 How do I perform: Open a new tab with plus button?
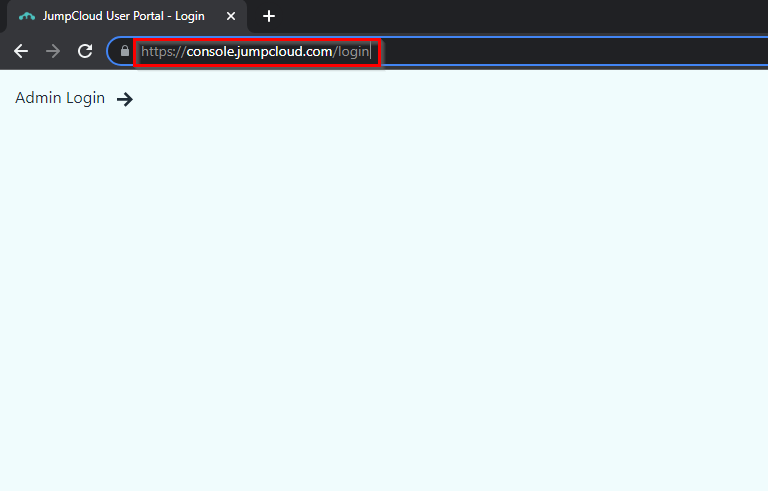coord(268,16)
